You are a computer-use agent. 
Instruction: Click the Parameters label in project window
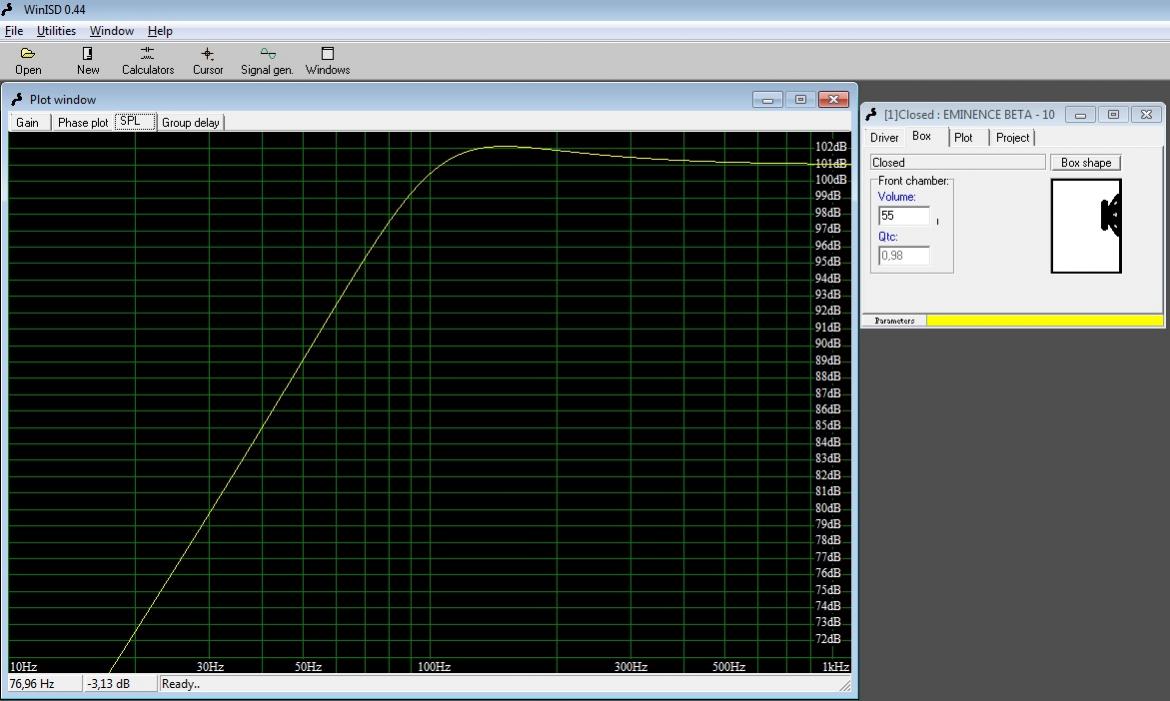[x=894, y=321]
